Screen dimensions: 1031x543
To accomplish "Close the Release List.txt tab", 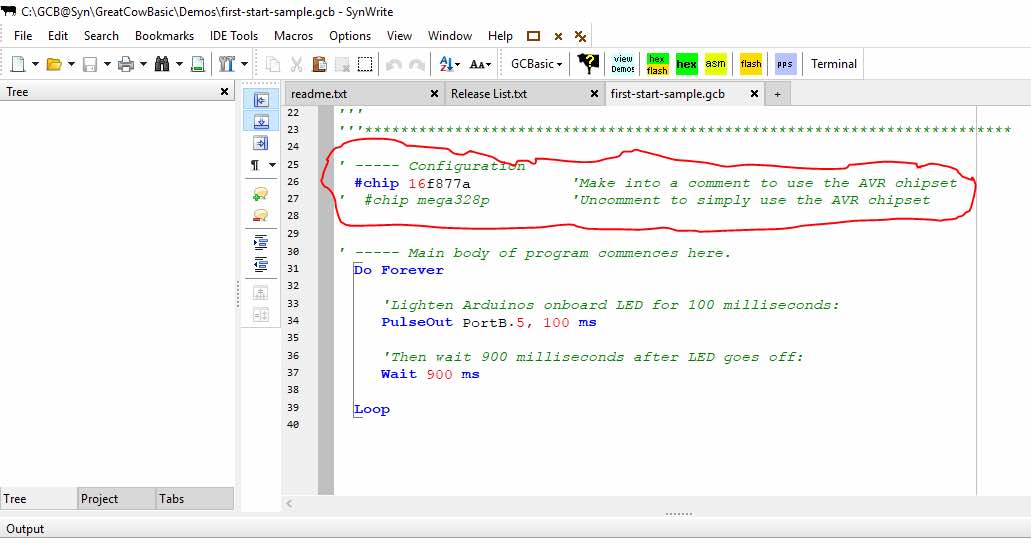I will (x=594, y=94).
